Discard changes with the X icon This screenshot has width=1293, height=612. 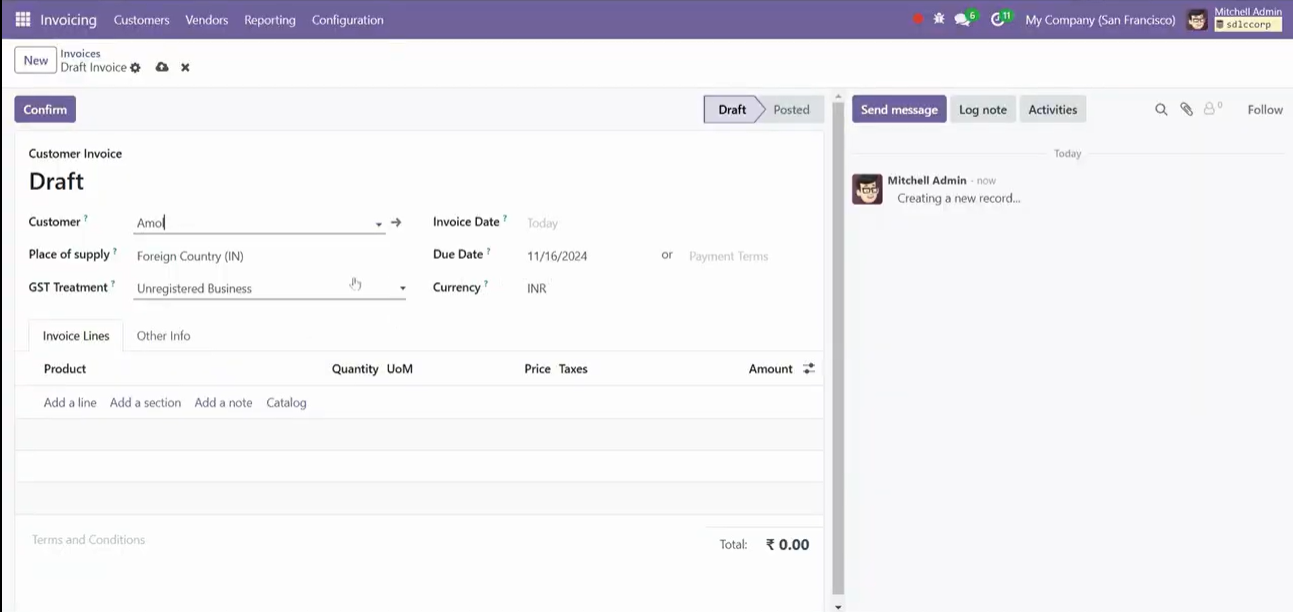pos(185,68)
